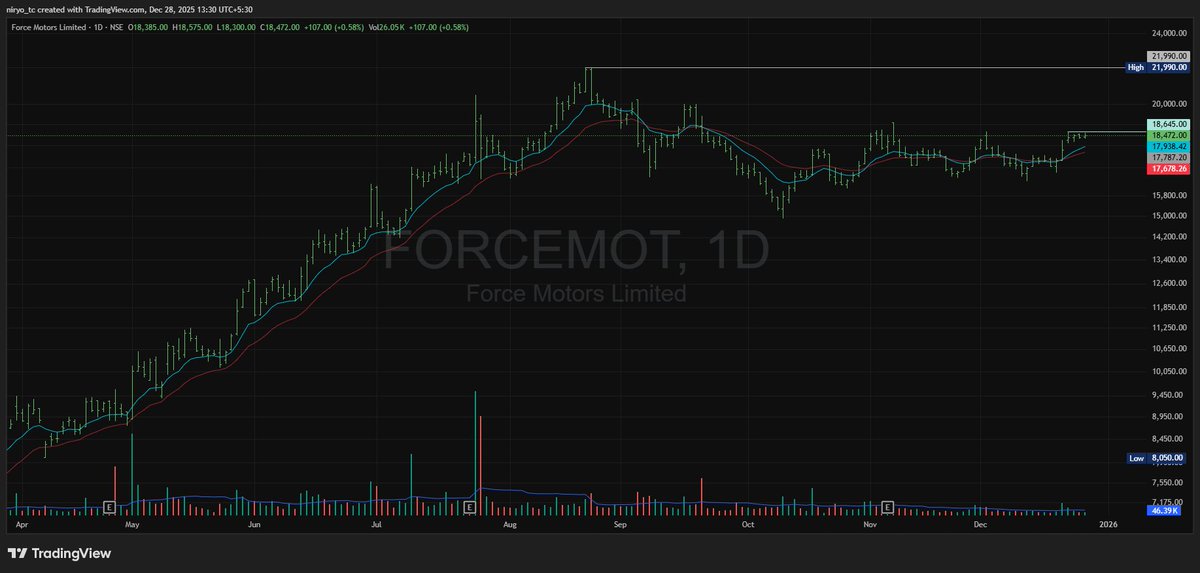Click the 24,000.00 price axis level
The image size is (1200, 573).
click(1169, 34)
